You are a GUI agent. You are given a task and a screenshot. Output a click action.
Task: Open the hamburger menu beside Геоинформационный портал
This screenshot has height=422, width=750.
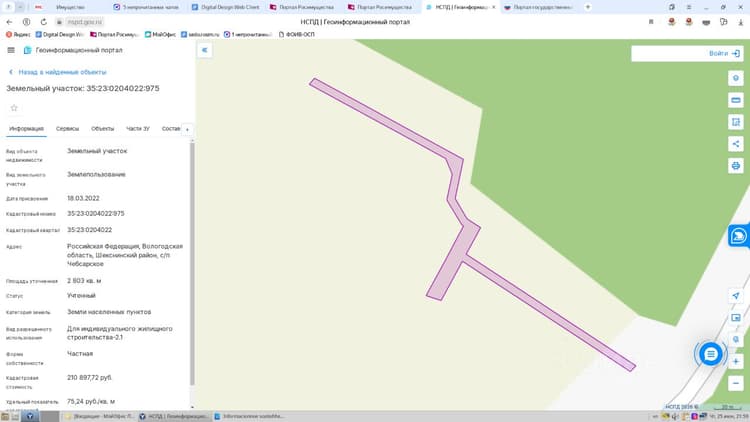[x=11, y=50]
